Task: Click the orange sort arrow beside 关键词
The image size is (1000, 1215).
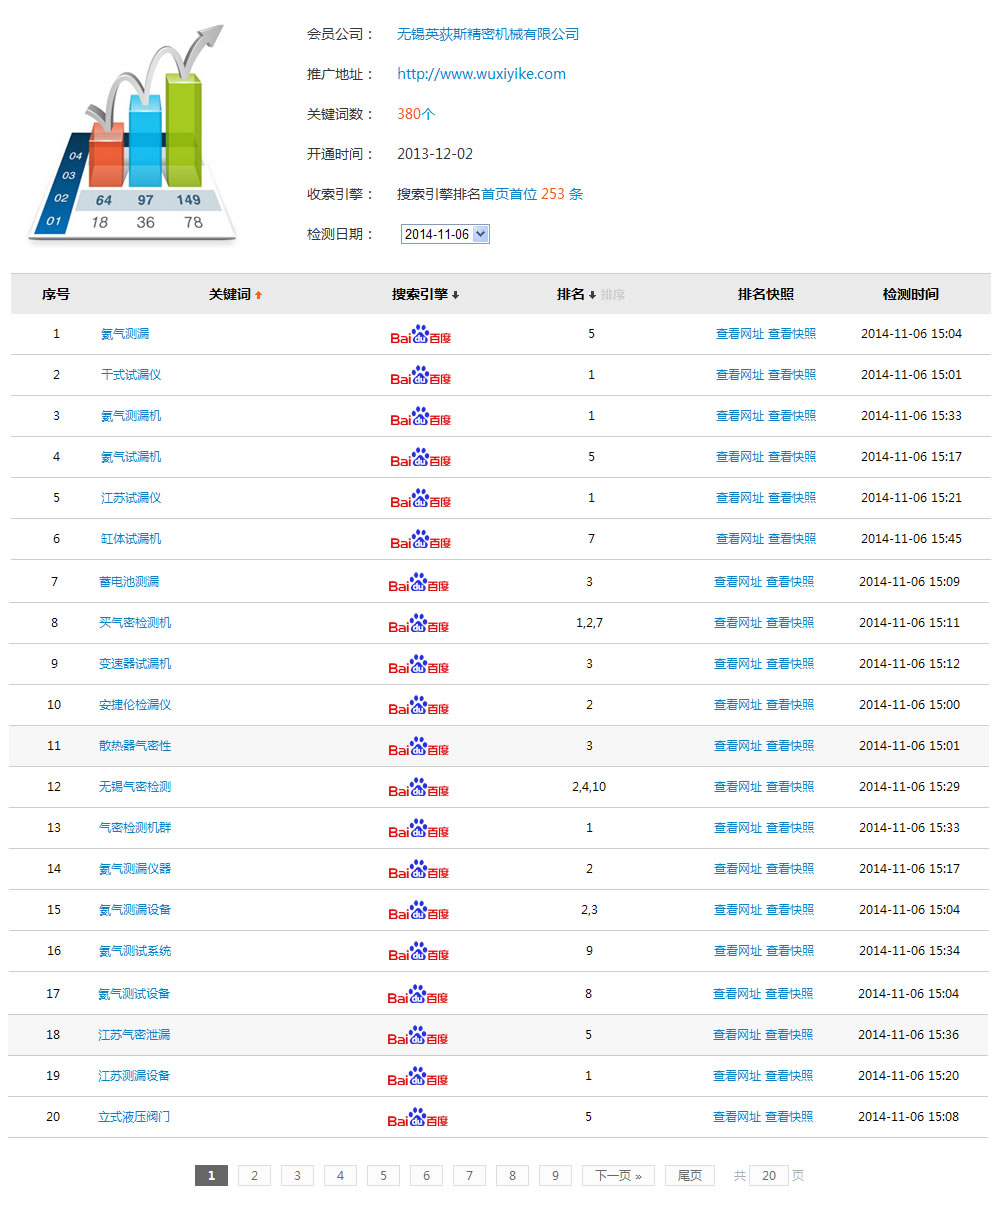Action: 258,295
